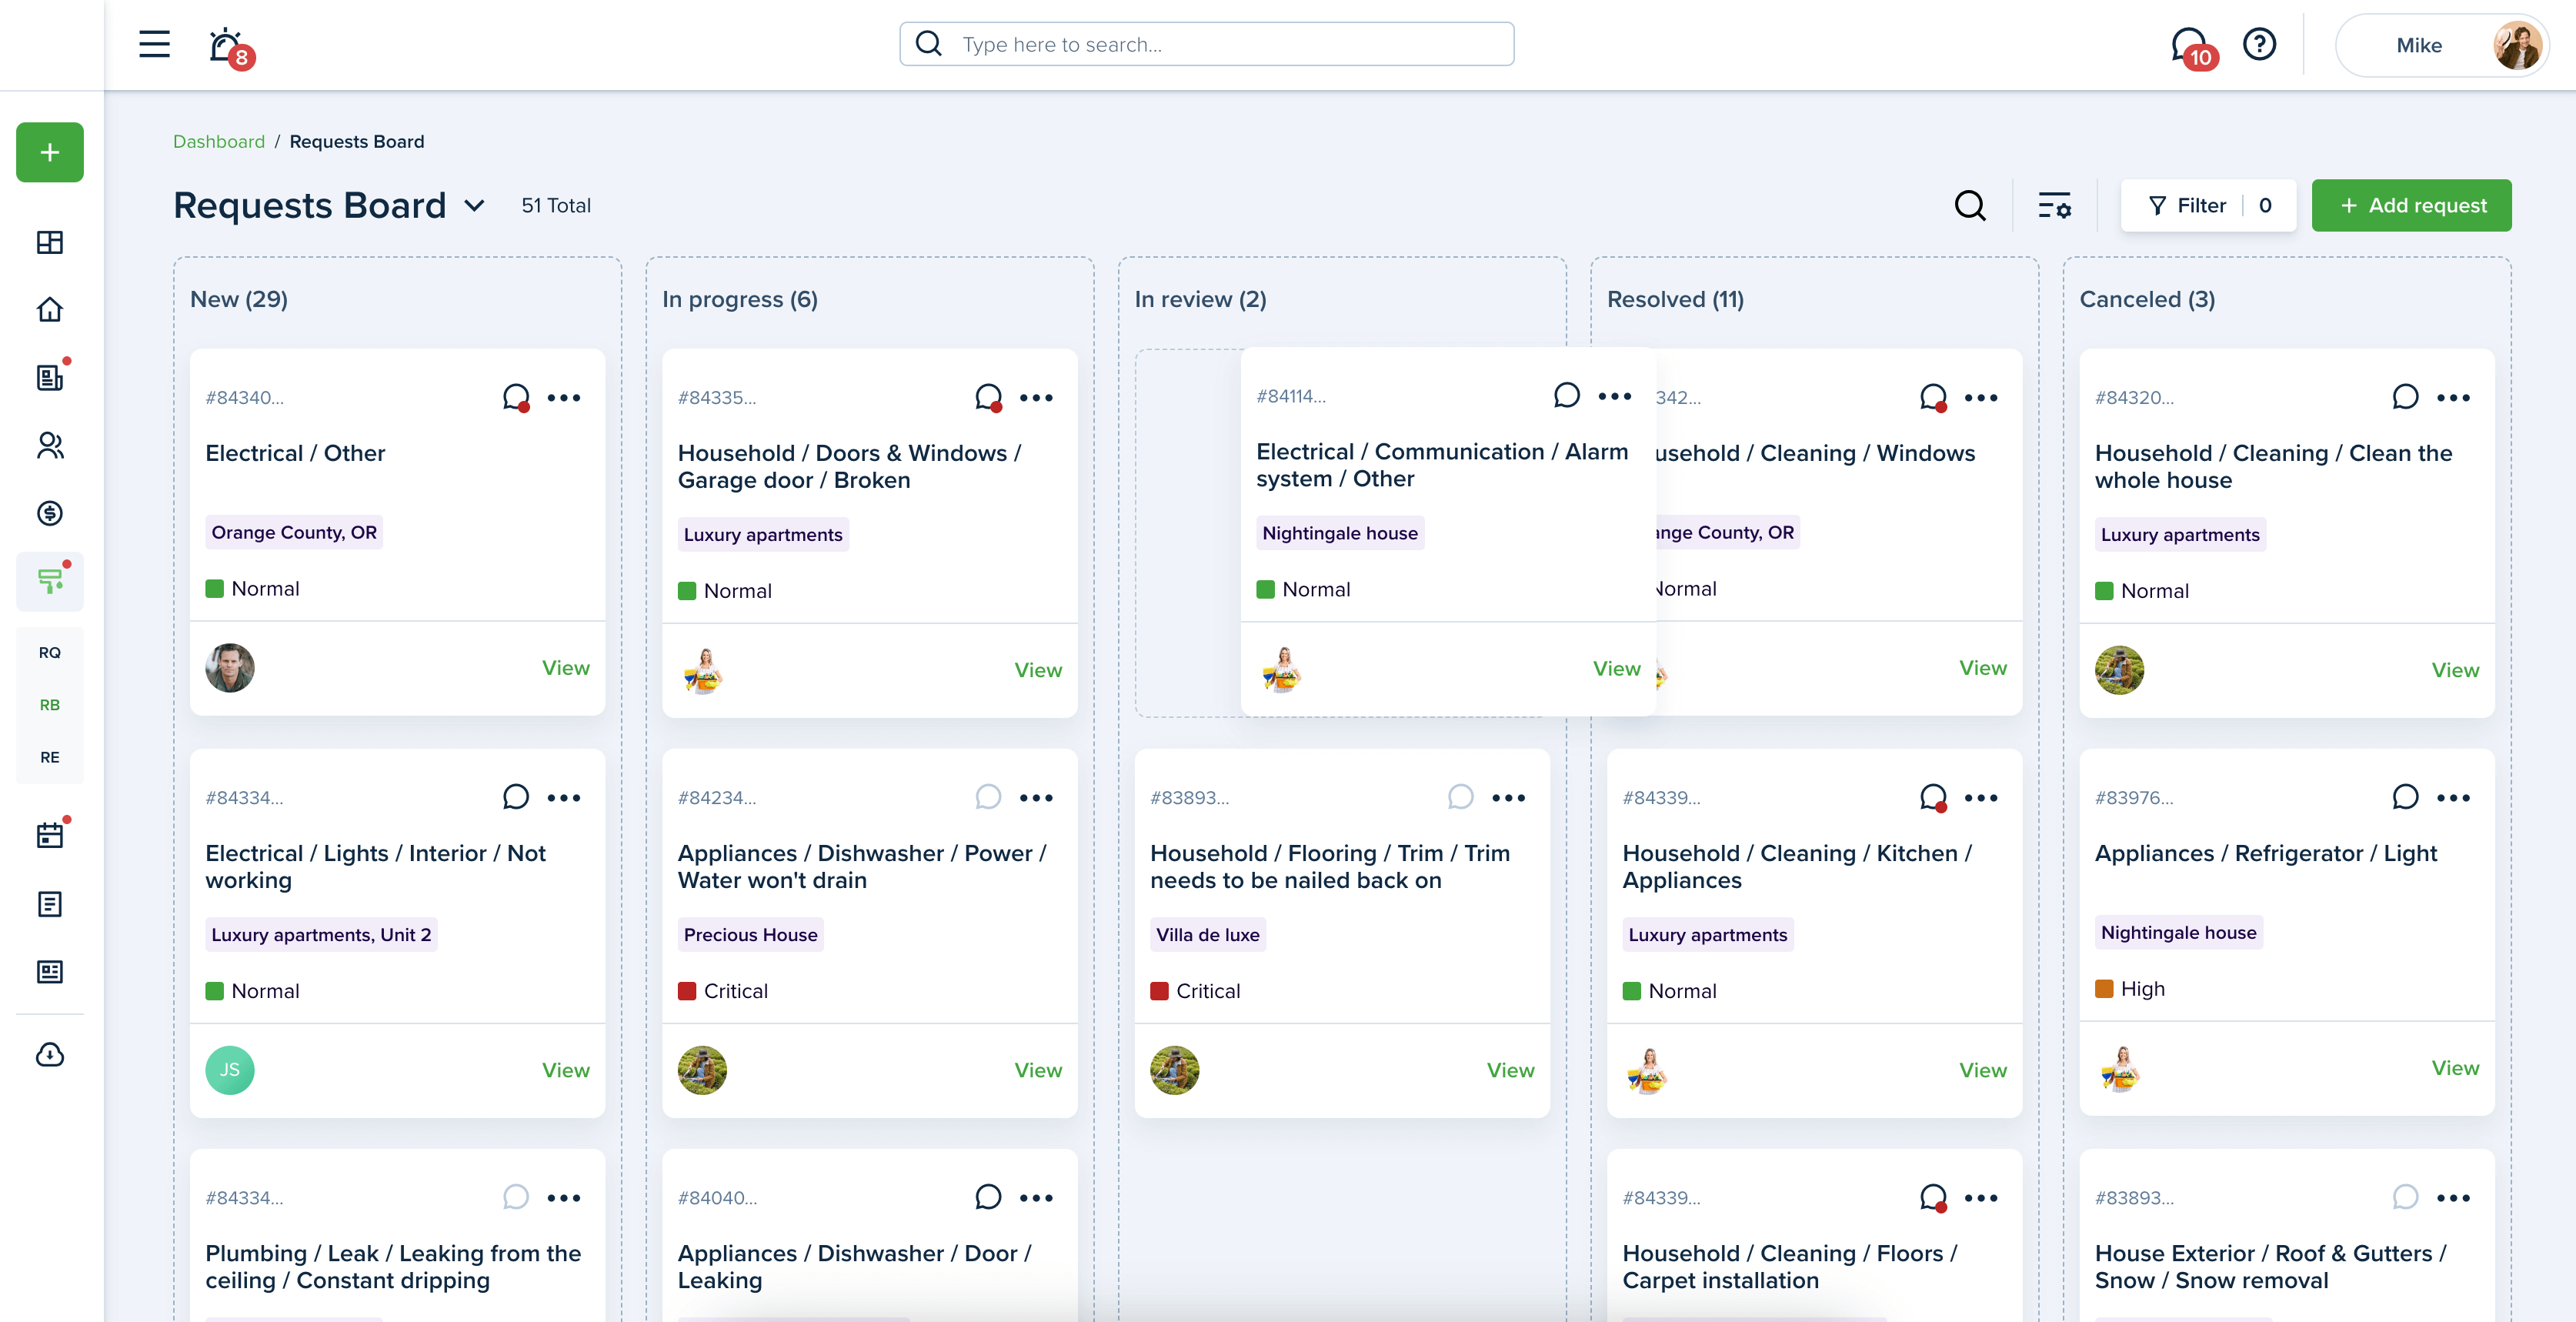The width and height of the screenshot is (2576, 1322).
Task: Open the RQ submenu item
Action: 50,652
